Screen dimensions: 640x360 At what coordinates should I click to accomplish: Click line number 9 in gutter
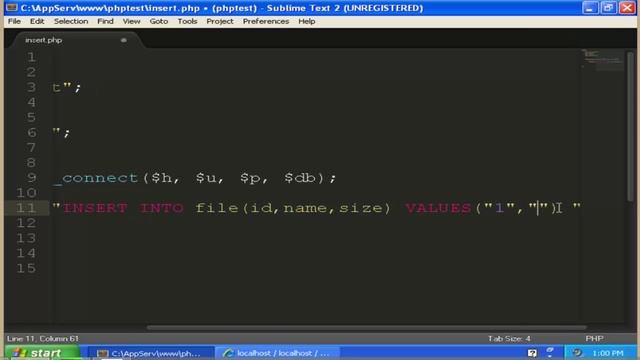click(31, 178)
